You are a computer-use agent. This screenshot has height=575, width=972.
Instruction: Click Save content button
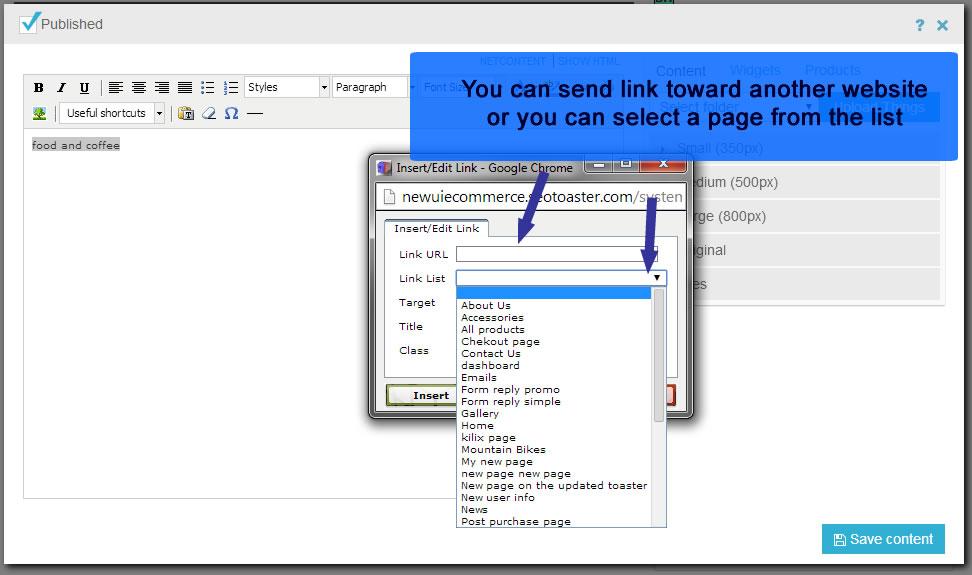[883, 539]
